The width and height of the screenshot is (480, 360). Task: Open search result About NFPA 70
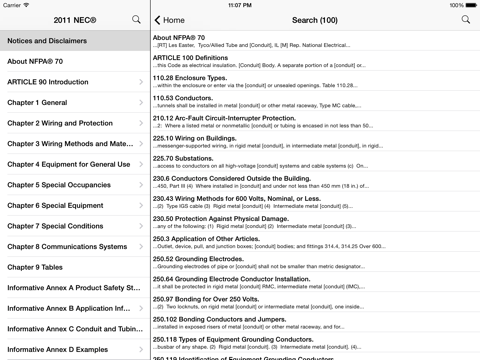point(316,41)
